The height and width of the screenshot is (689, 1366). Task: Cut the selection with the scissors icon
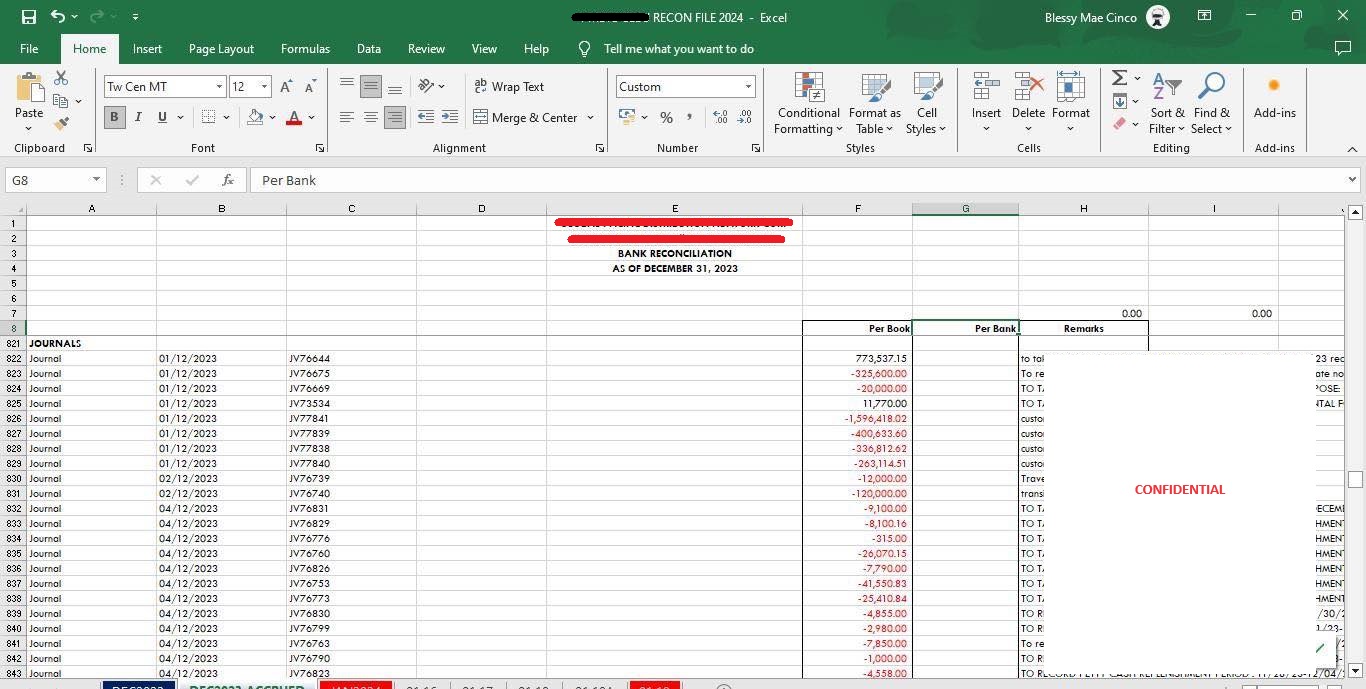tap(61, 78)
